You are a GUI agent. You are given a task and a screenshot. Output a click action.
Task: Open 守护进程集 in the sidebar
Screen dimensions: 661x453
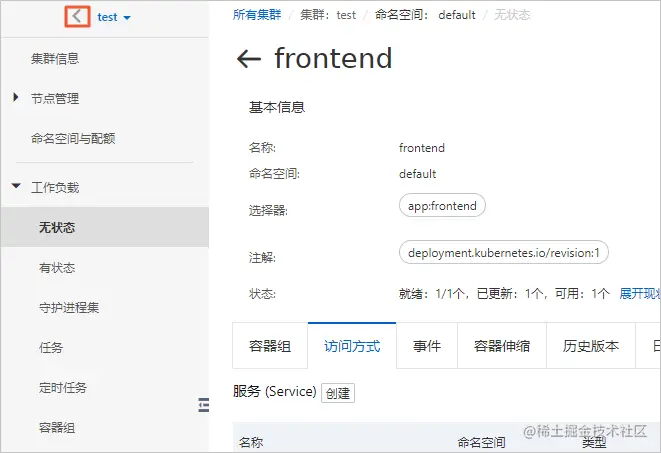point(69,307)
